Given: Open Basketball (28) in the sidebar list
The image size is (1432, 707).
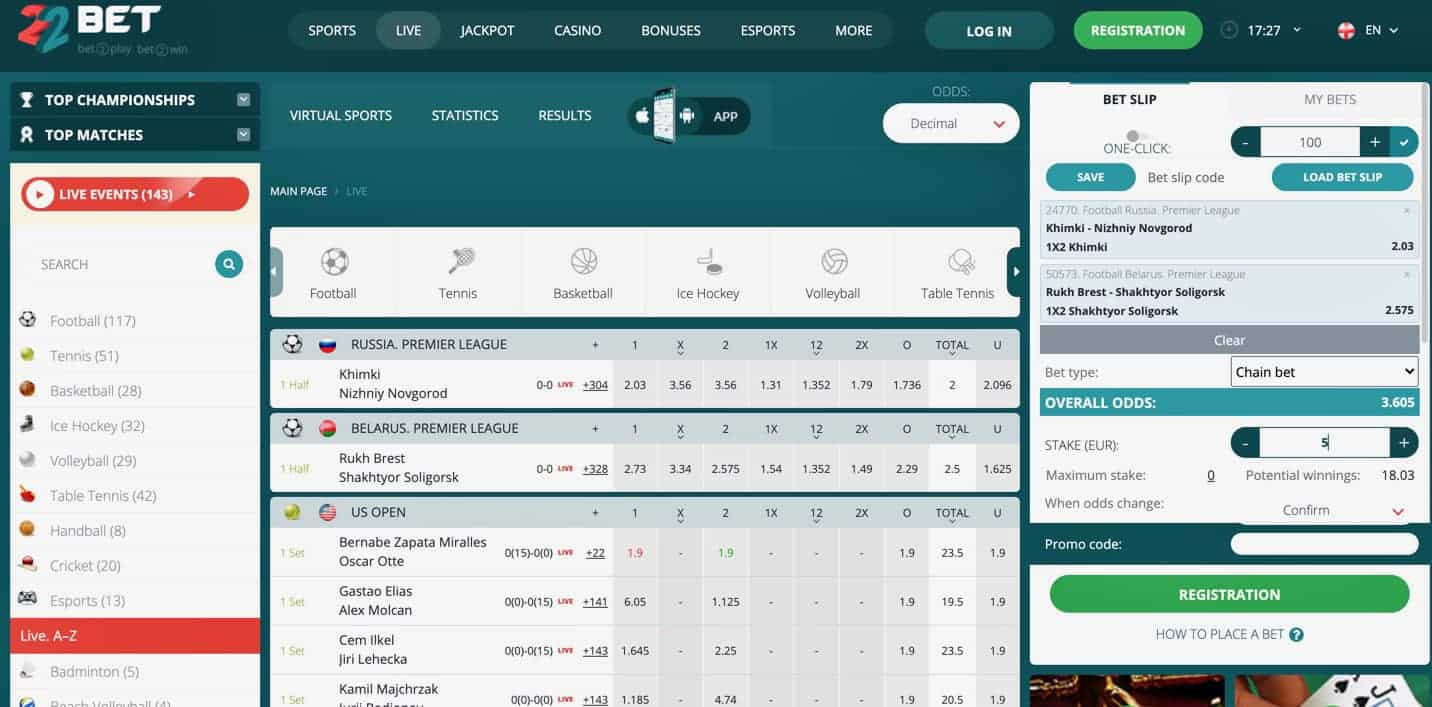Looking at the screenshot, I should [x=95, y=391].
